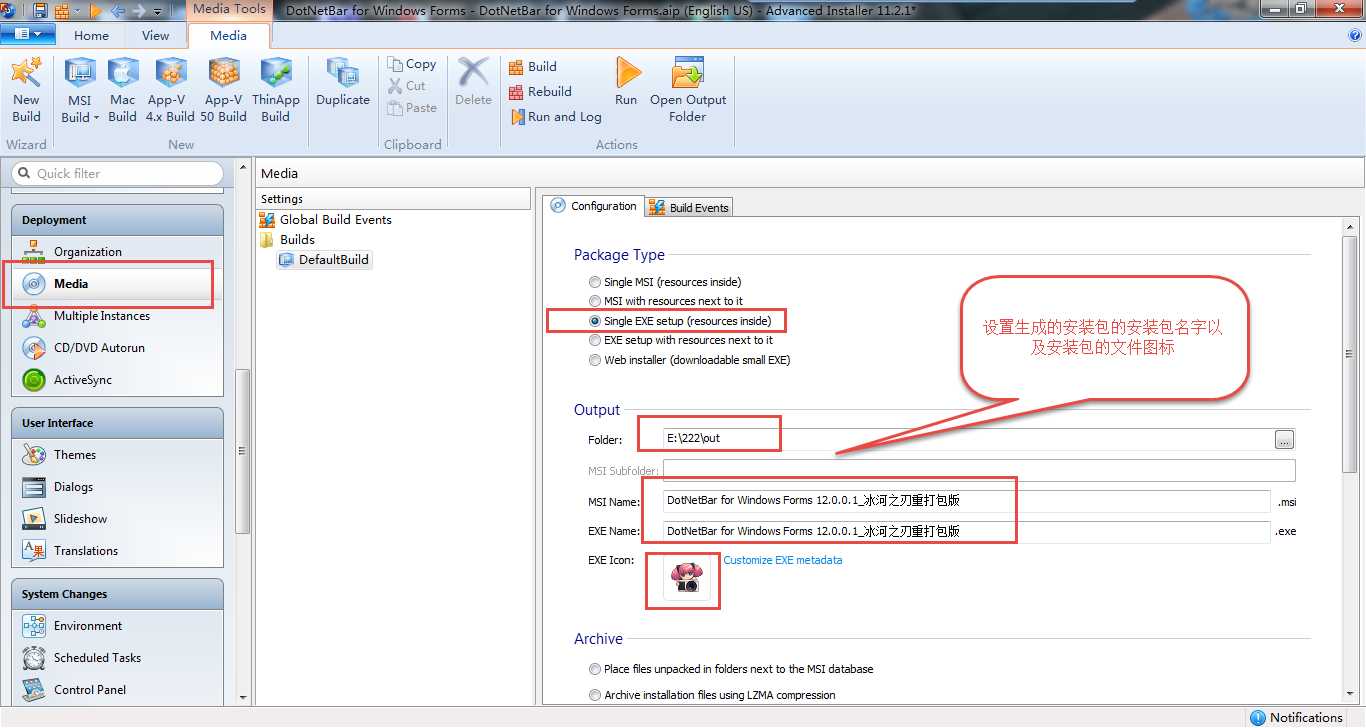Click Rebuild in the Actions group
The height and width of the screenshot is (728, 1366).
coord(540,92)
